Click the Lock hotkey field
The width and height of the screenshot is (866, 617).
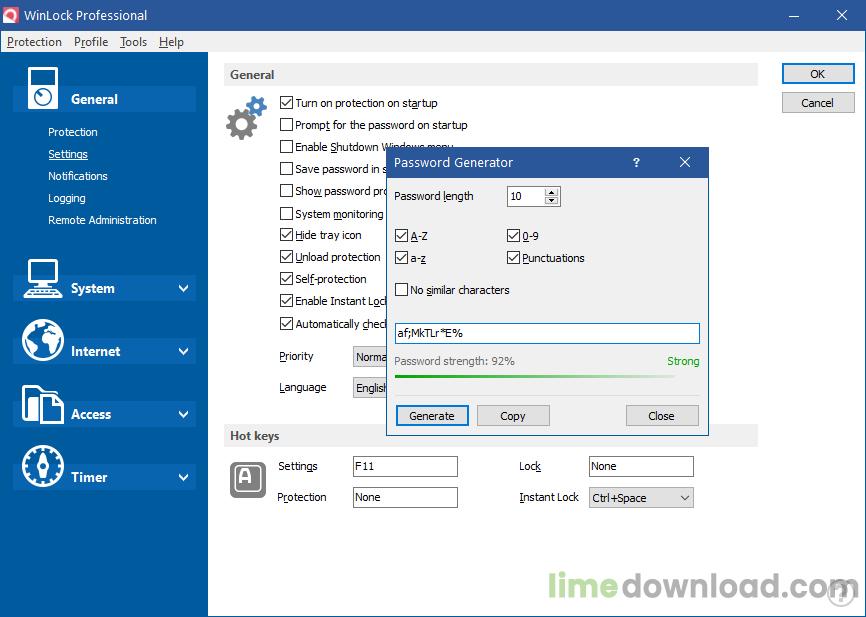click(641, 466)
